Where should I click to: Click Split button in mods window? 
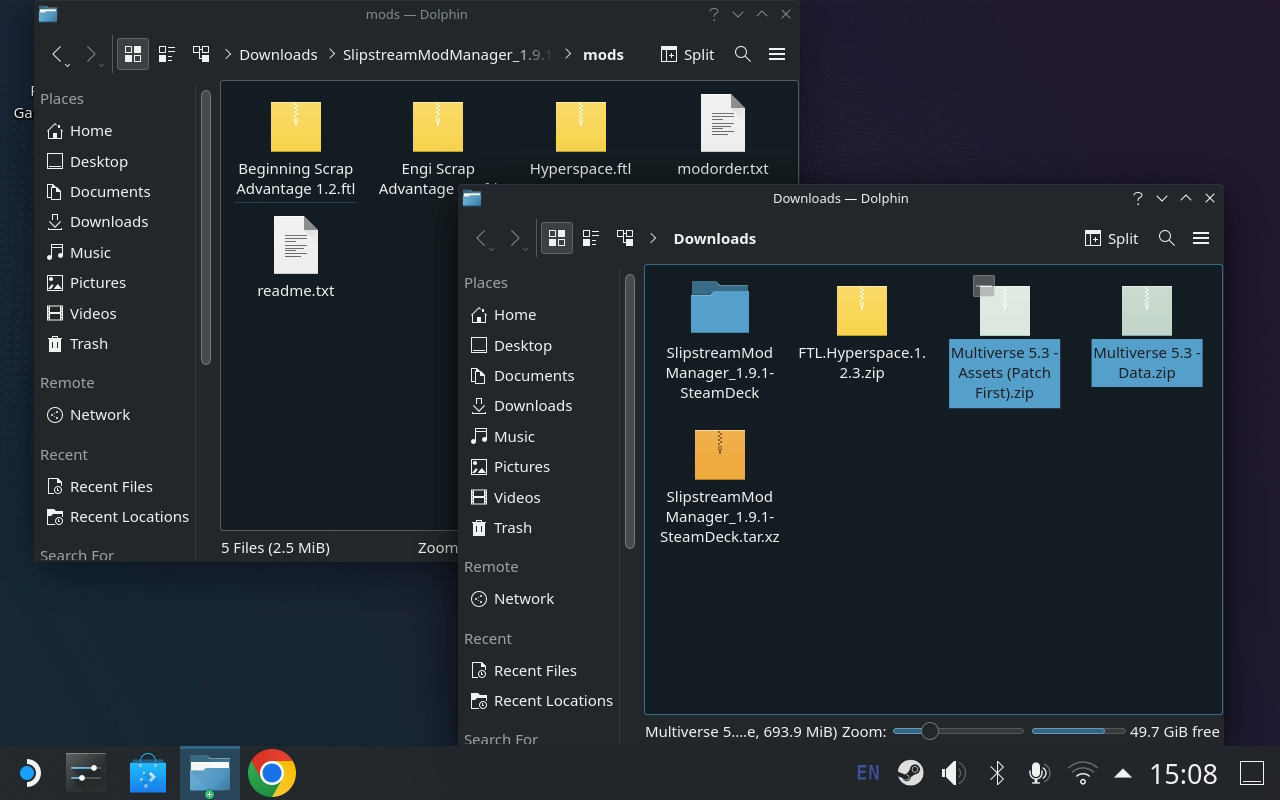click(687, 54)
